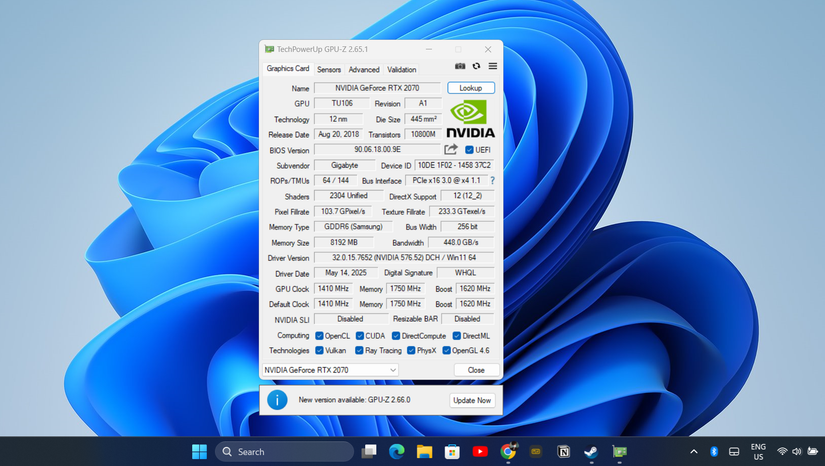Switch to the Sensors tab

pos(329,70)
